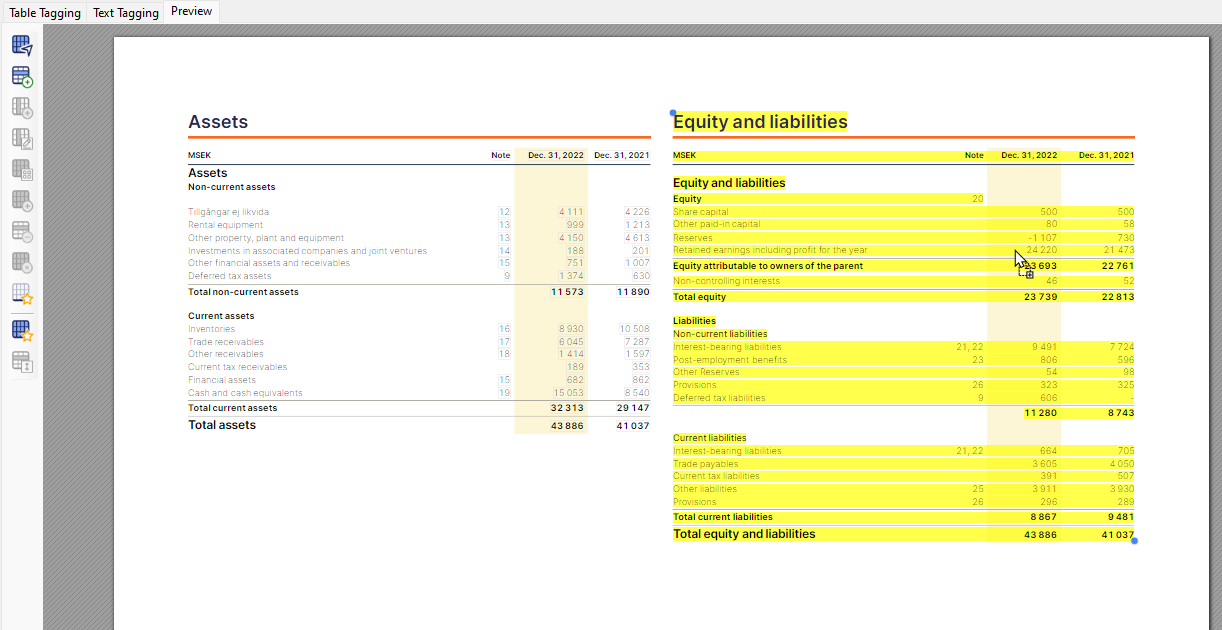Click the 2022 Total current assets value 32 313
Screen dimensions: 1222x630
click(567, 408)
